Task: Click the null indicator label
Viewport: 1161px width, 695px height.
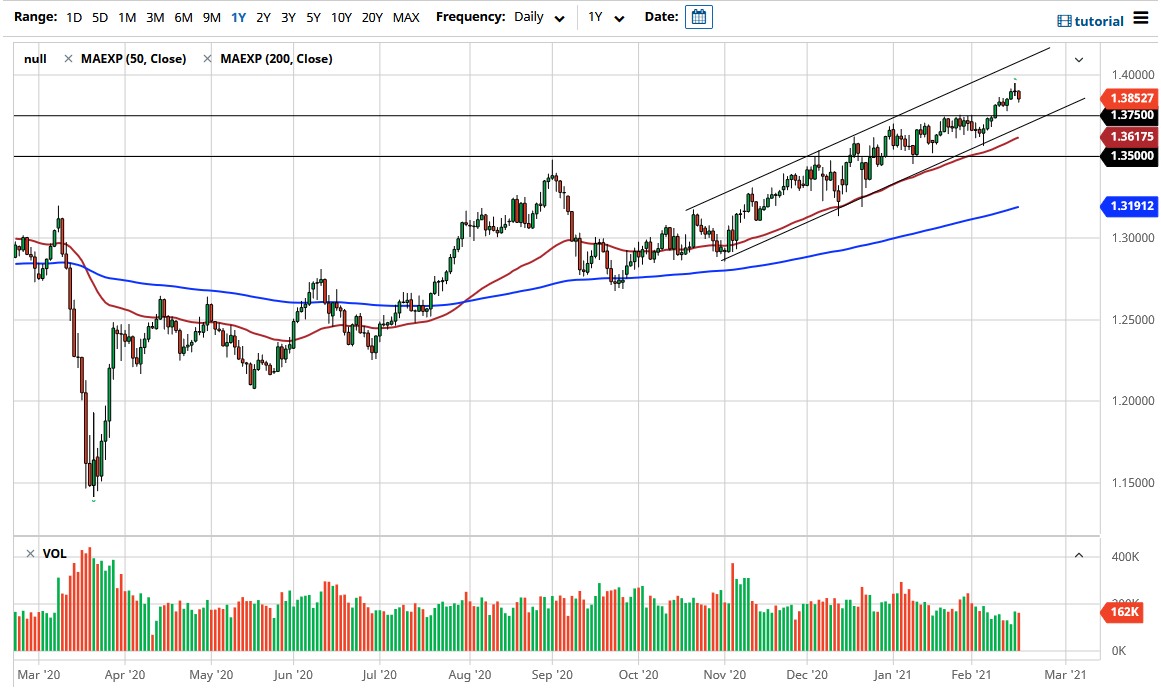Action: point(34,58)
